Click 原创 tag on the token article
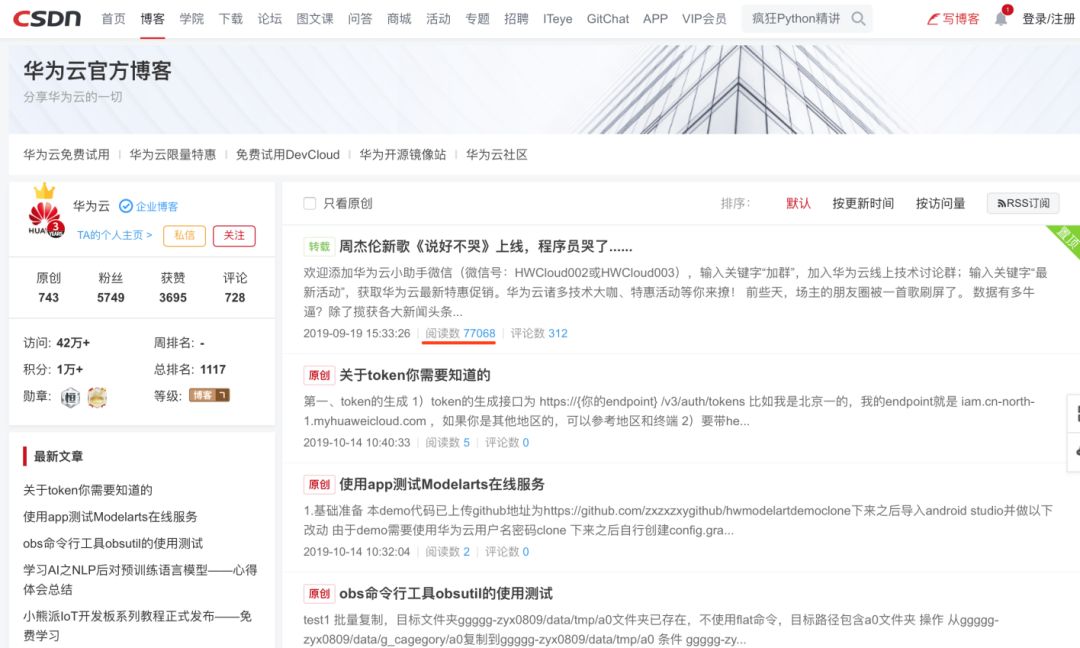This screenshot has width=1080, height=648. 319,375
